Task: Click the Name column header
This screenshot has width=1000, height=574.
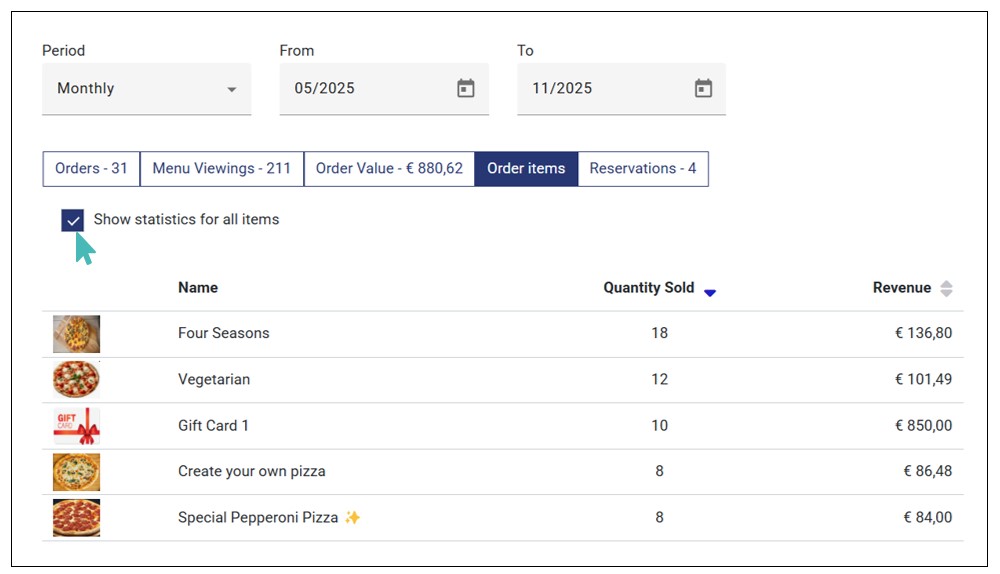Action: (198, 288)
